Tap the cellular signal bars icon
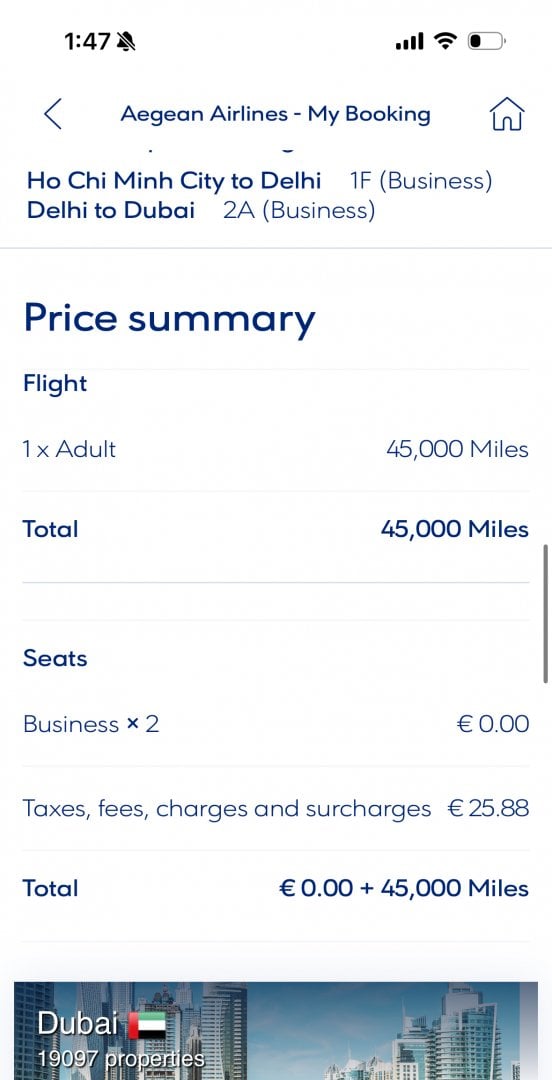The height and width of the screenshot is (1080, 552). 409,42
